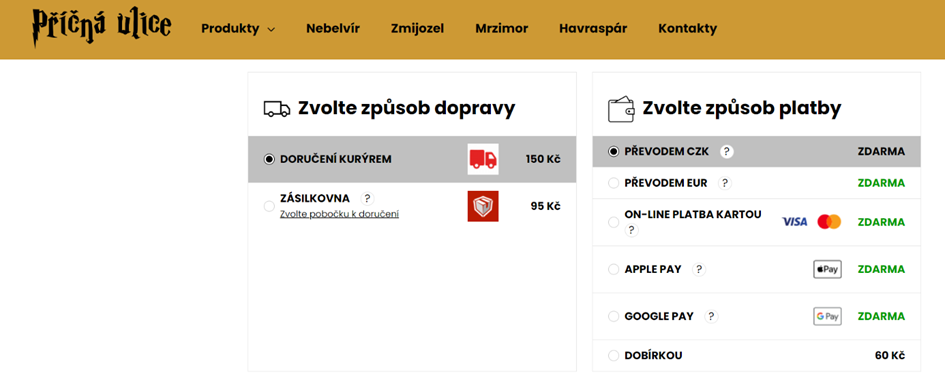Click Zvolte způsob dopravy heading

click(x=407, y=109)
